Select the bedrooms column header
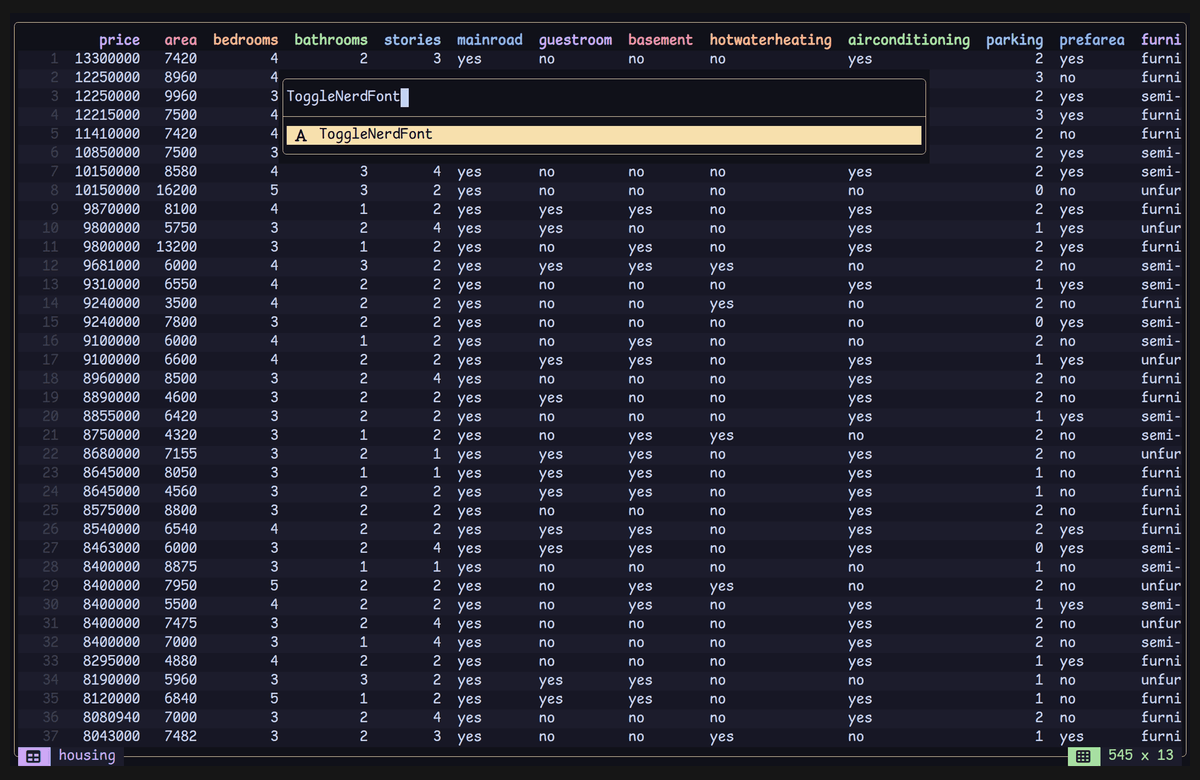This screenshot has height=780, width=1200. (x=246, y=40)
